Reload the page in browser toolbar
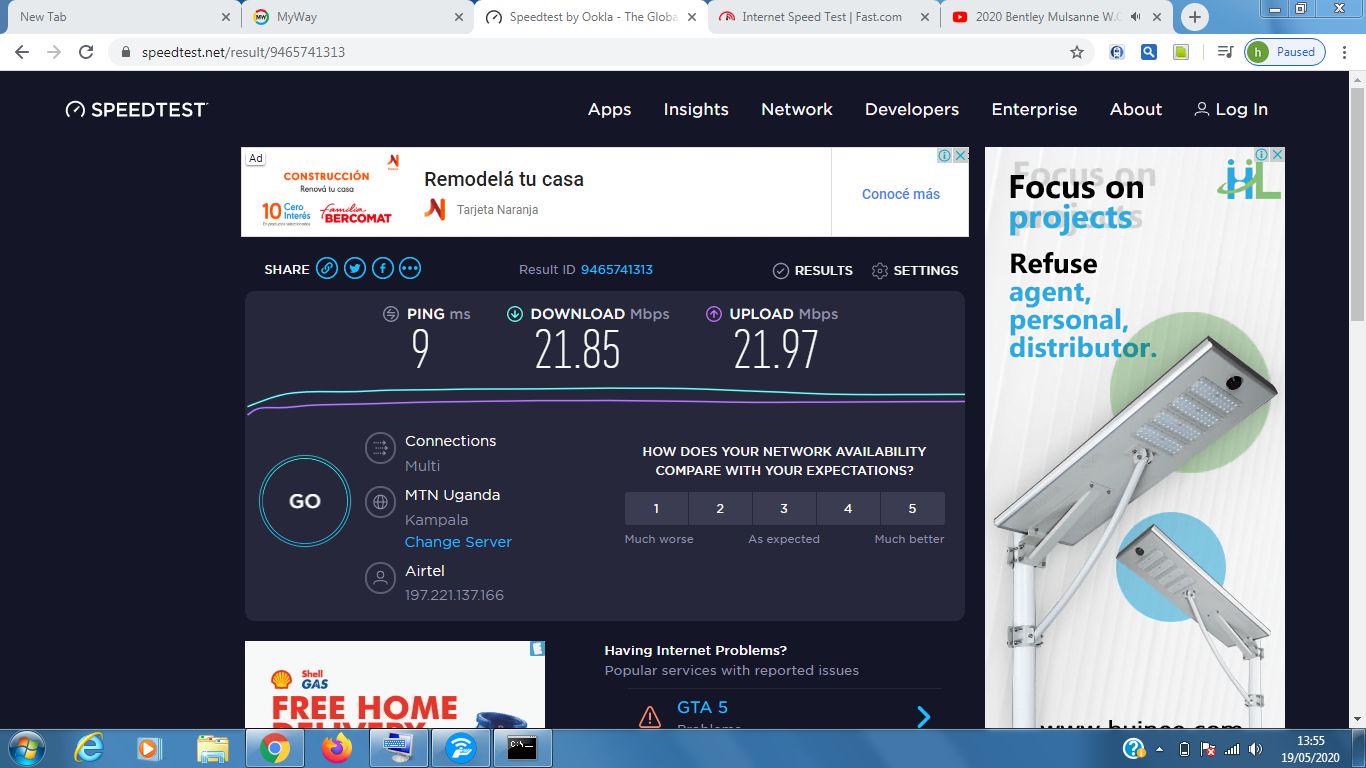 [86, 52]
